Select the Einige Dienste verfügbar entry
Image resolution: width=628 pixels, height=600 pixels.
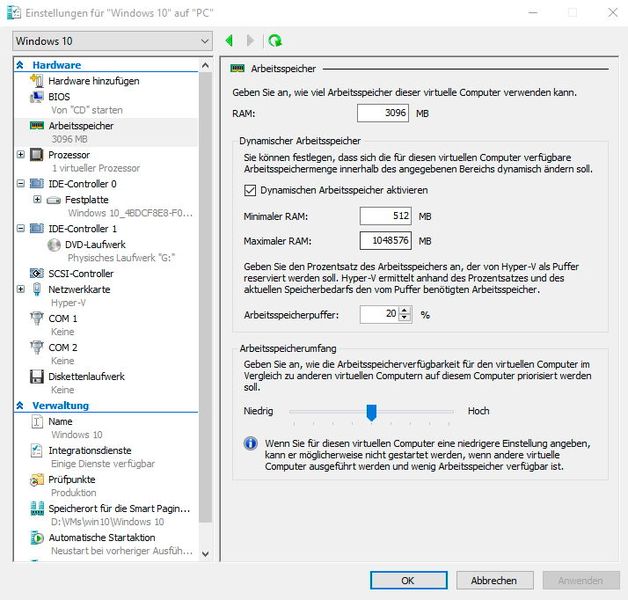click(103, 464)
